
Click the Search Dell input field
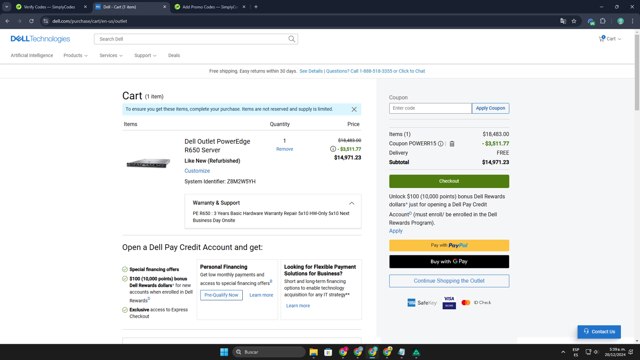(x=191, y=39)
